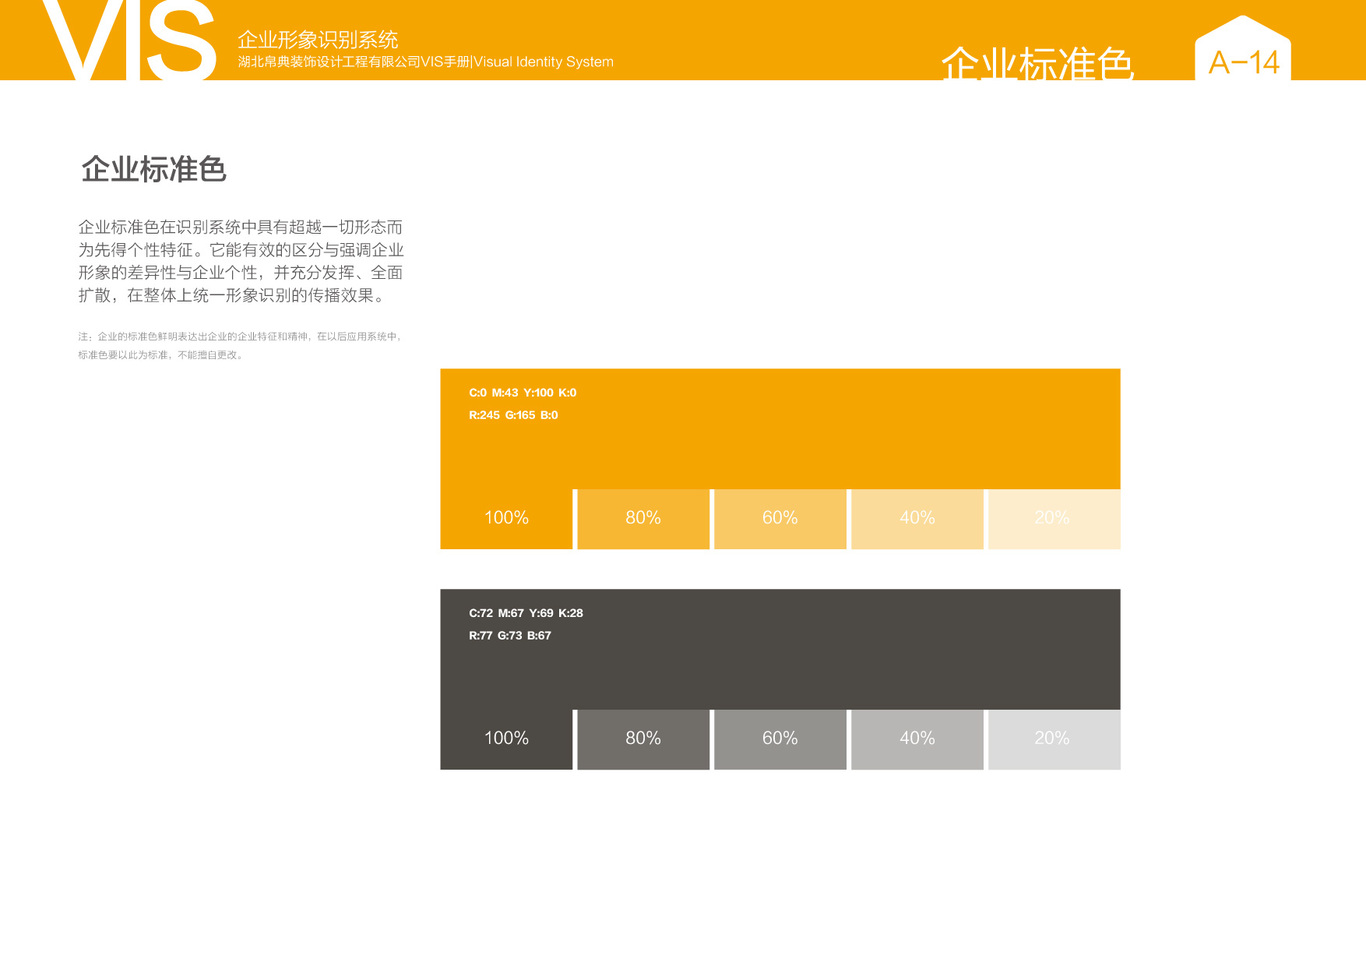Screen dimensions: 1366x966
Task: Select the gray 20% tint swatch
Action: (1054, 739)
